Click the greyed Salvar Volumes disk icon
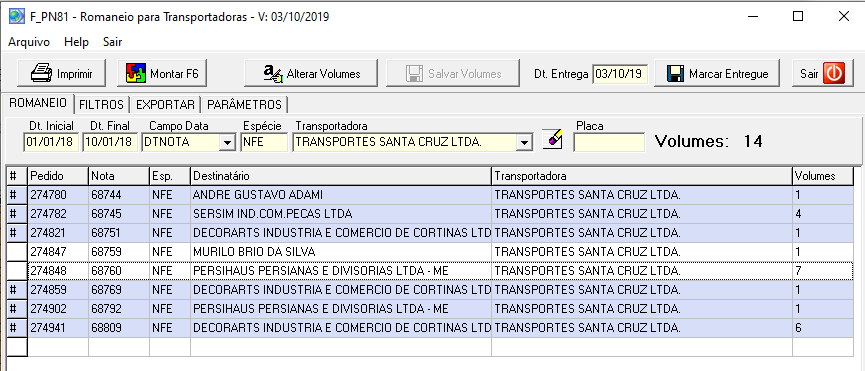 (x=414, y=73)
